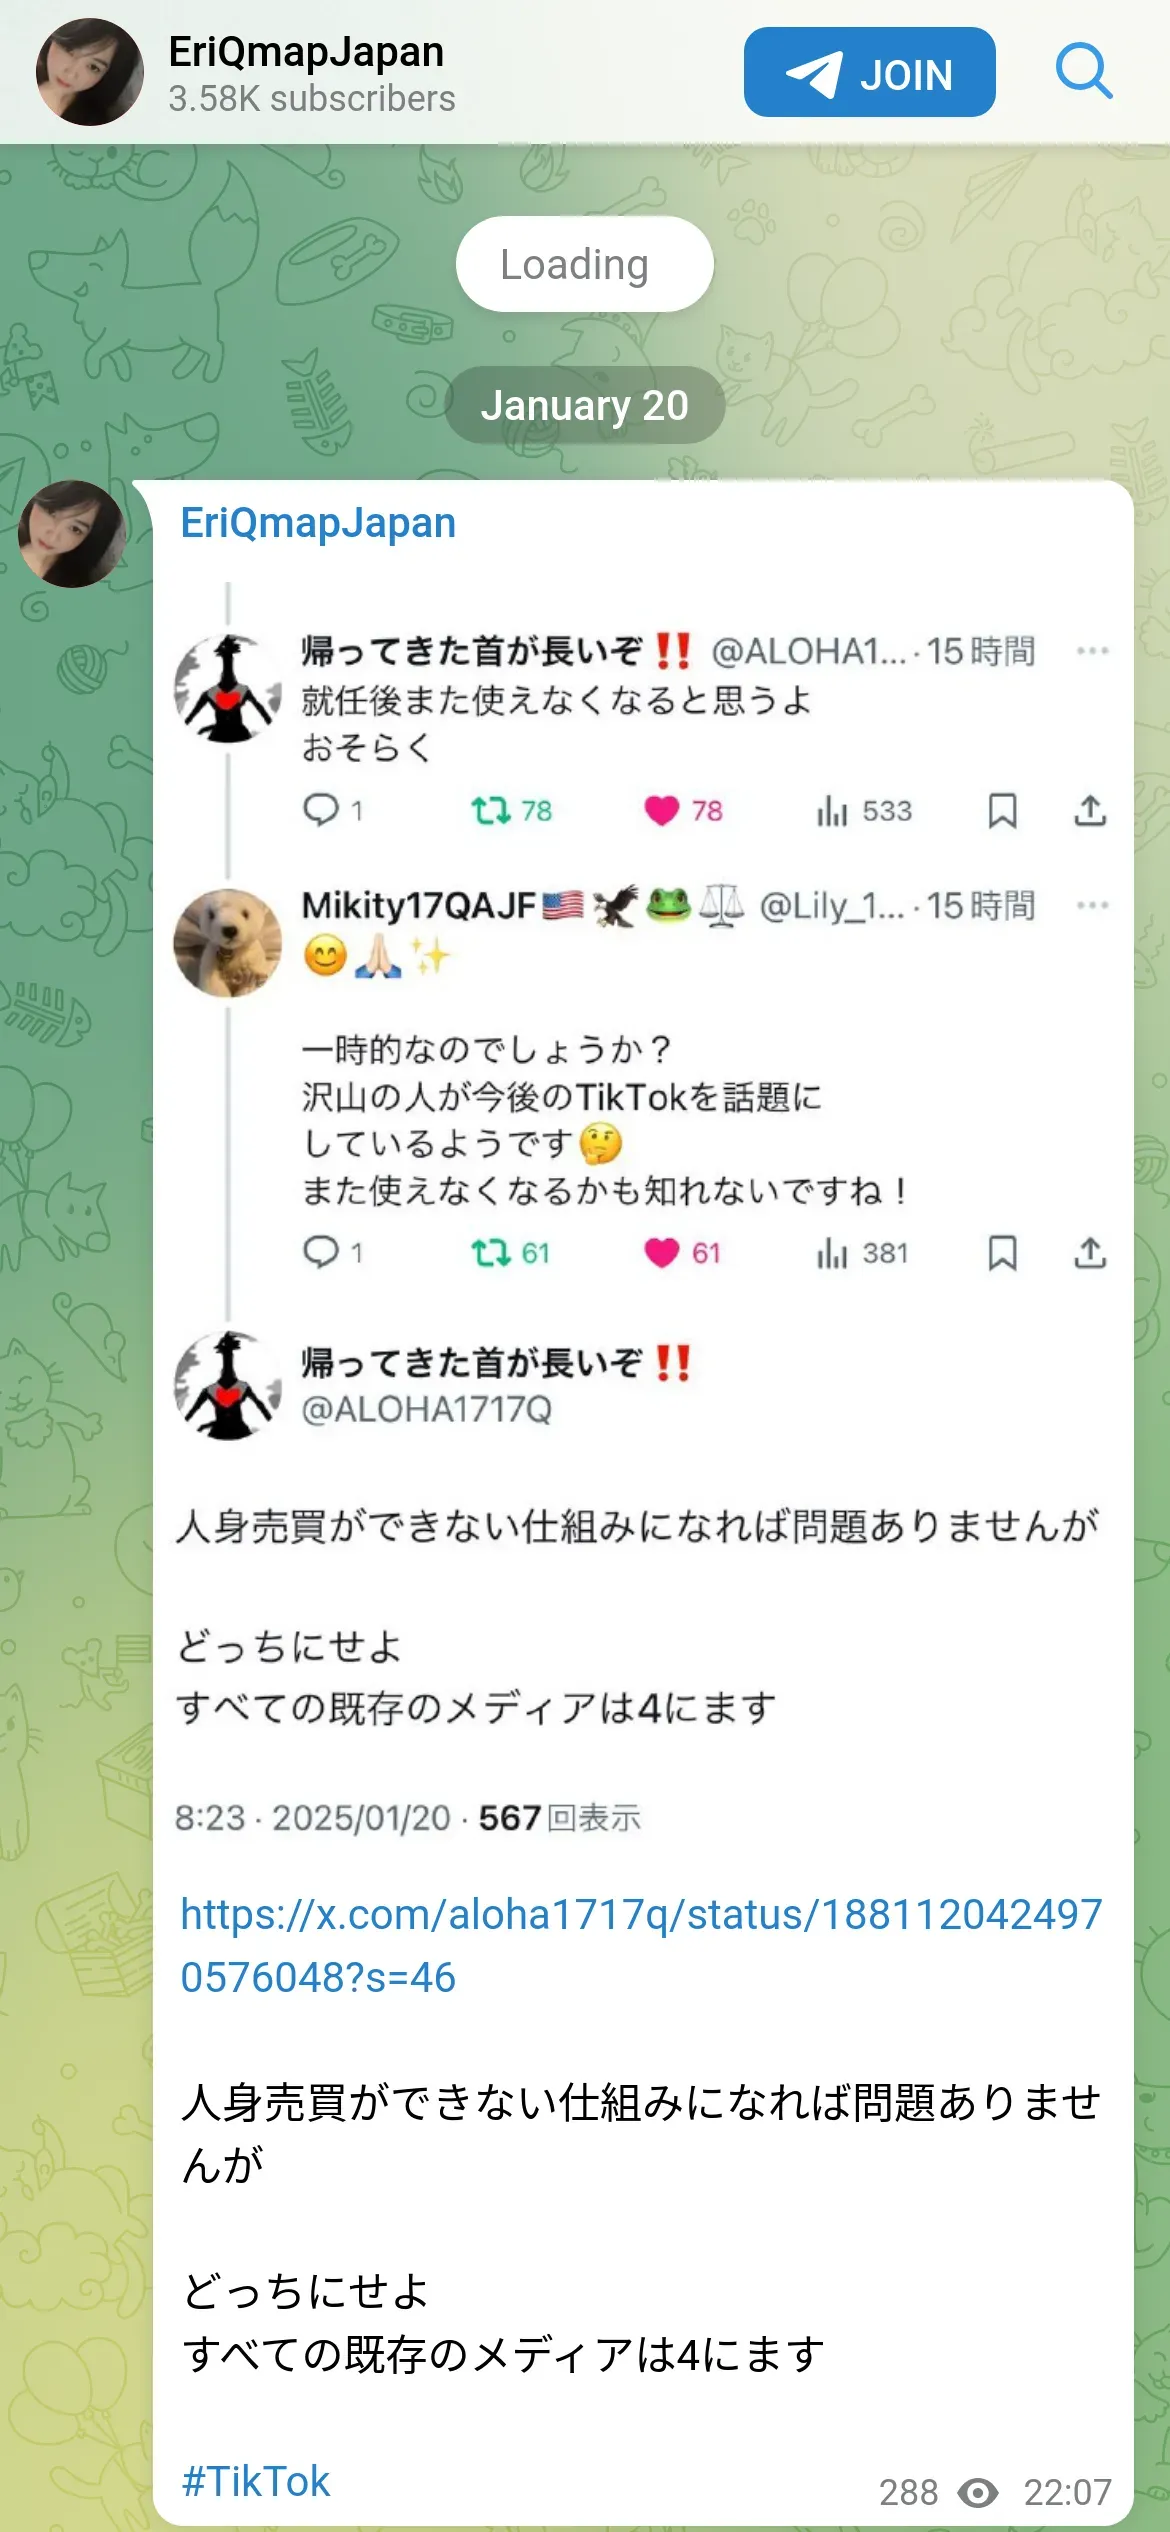Click the Loading pill button

[x=585, y=264]
